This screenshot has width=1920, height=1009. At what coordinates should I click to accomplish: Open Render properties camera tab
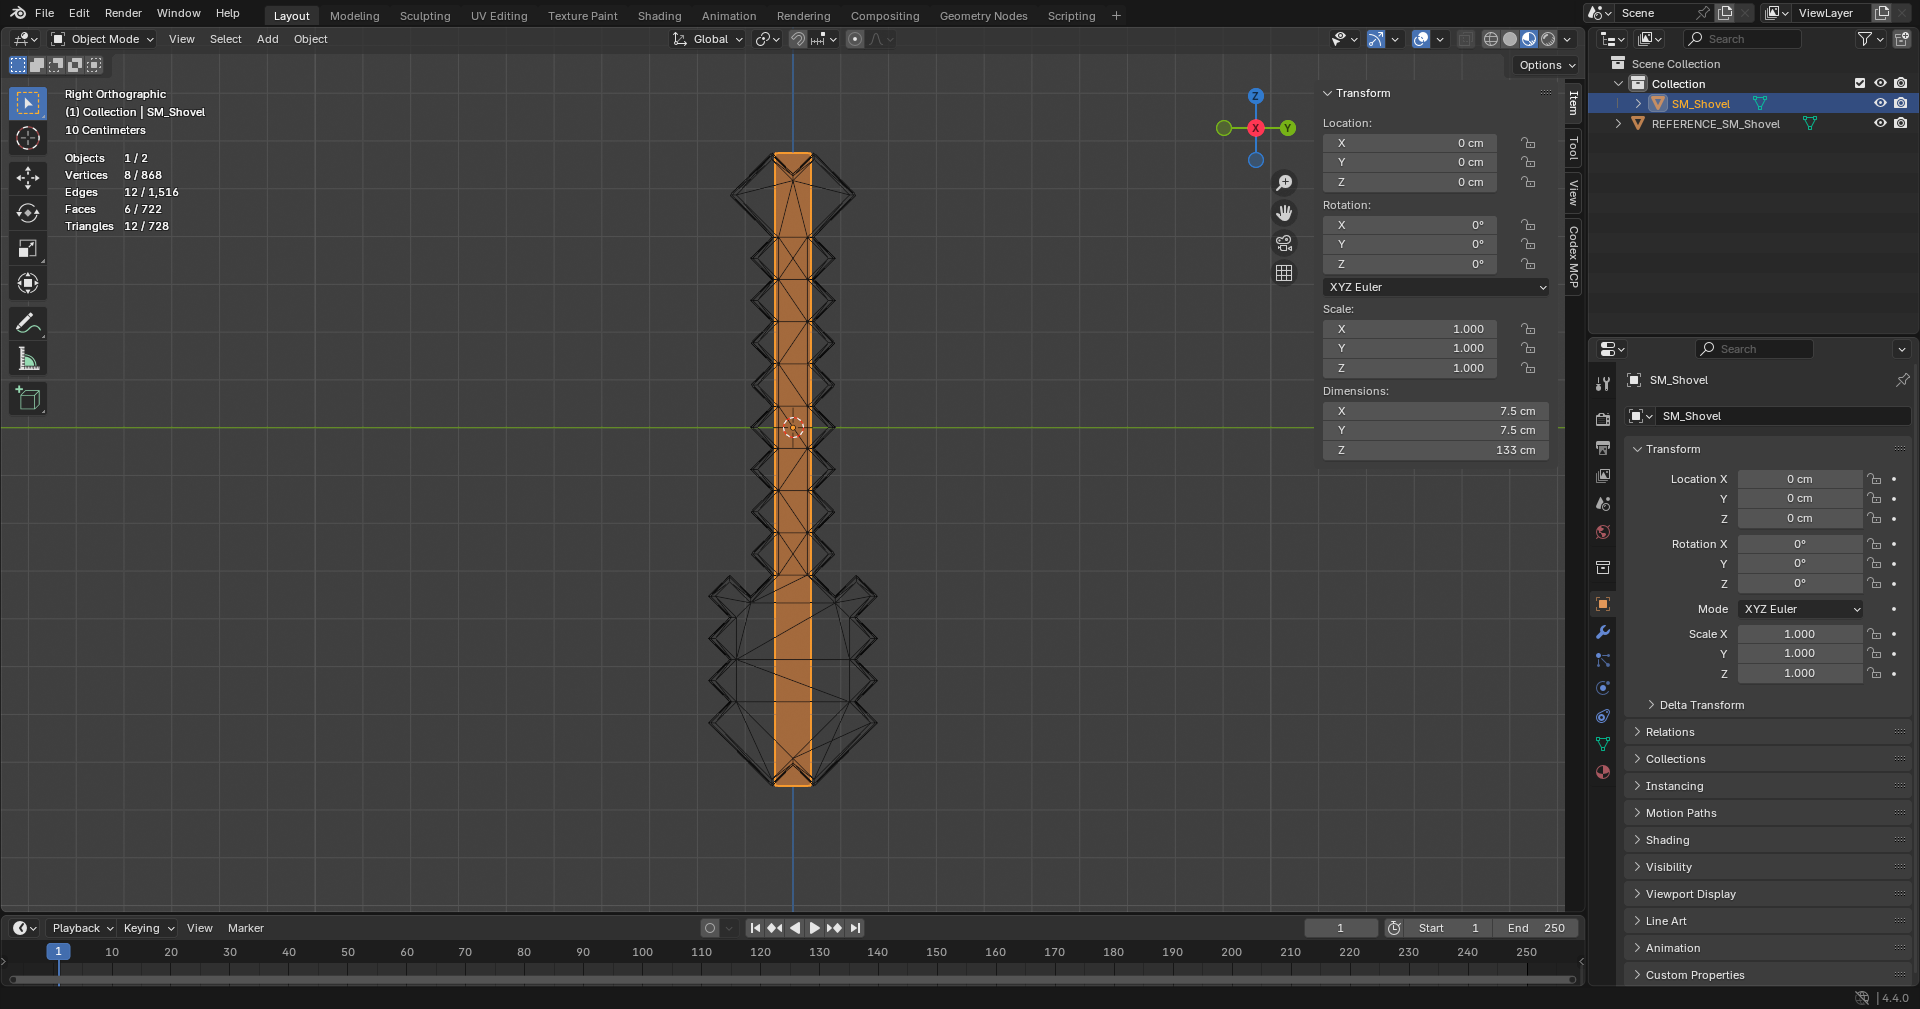point(1603,420)
